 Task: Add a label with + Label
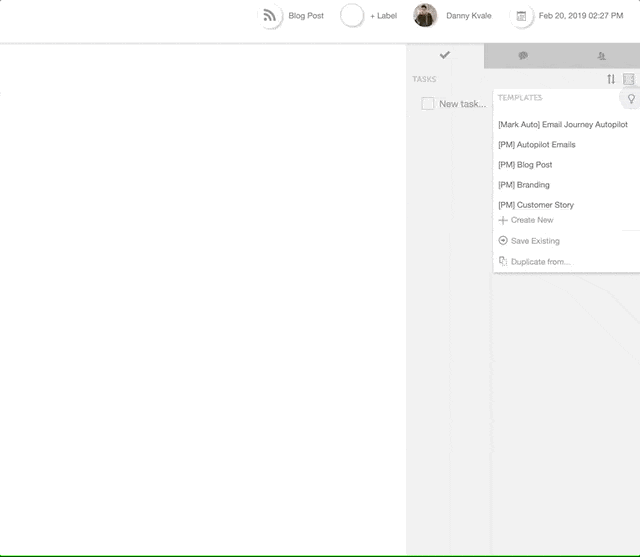click(383, 16)
